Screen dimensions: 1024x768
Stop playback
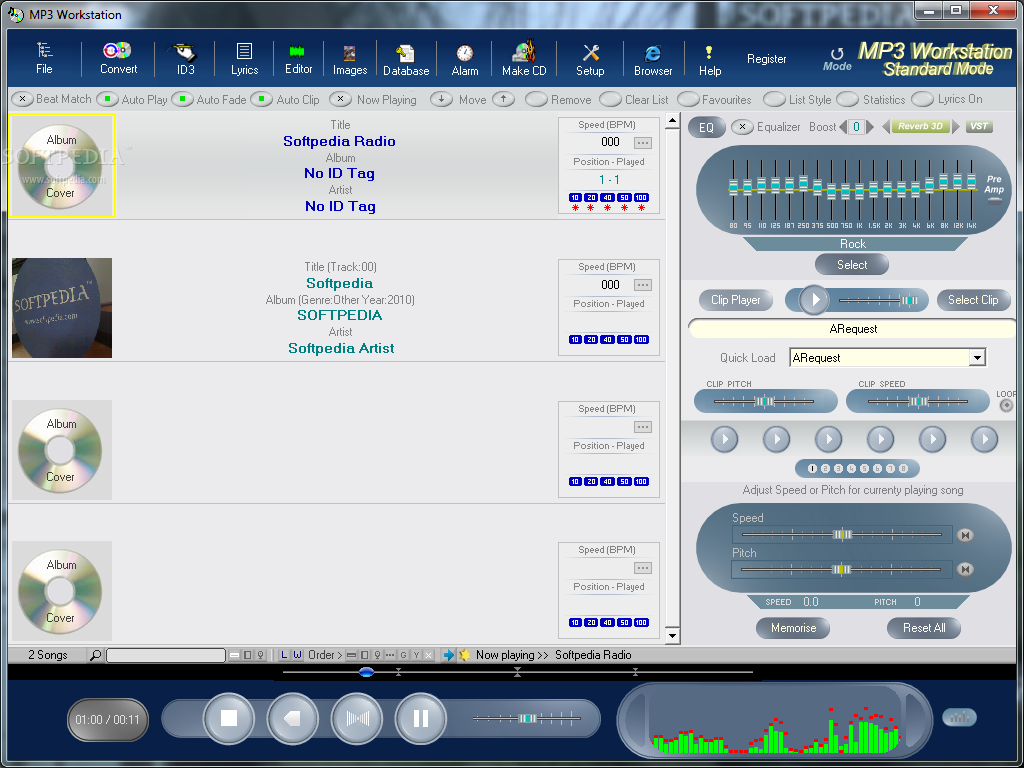[229, 718]
